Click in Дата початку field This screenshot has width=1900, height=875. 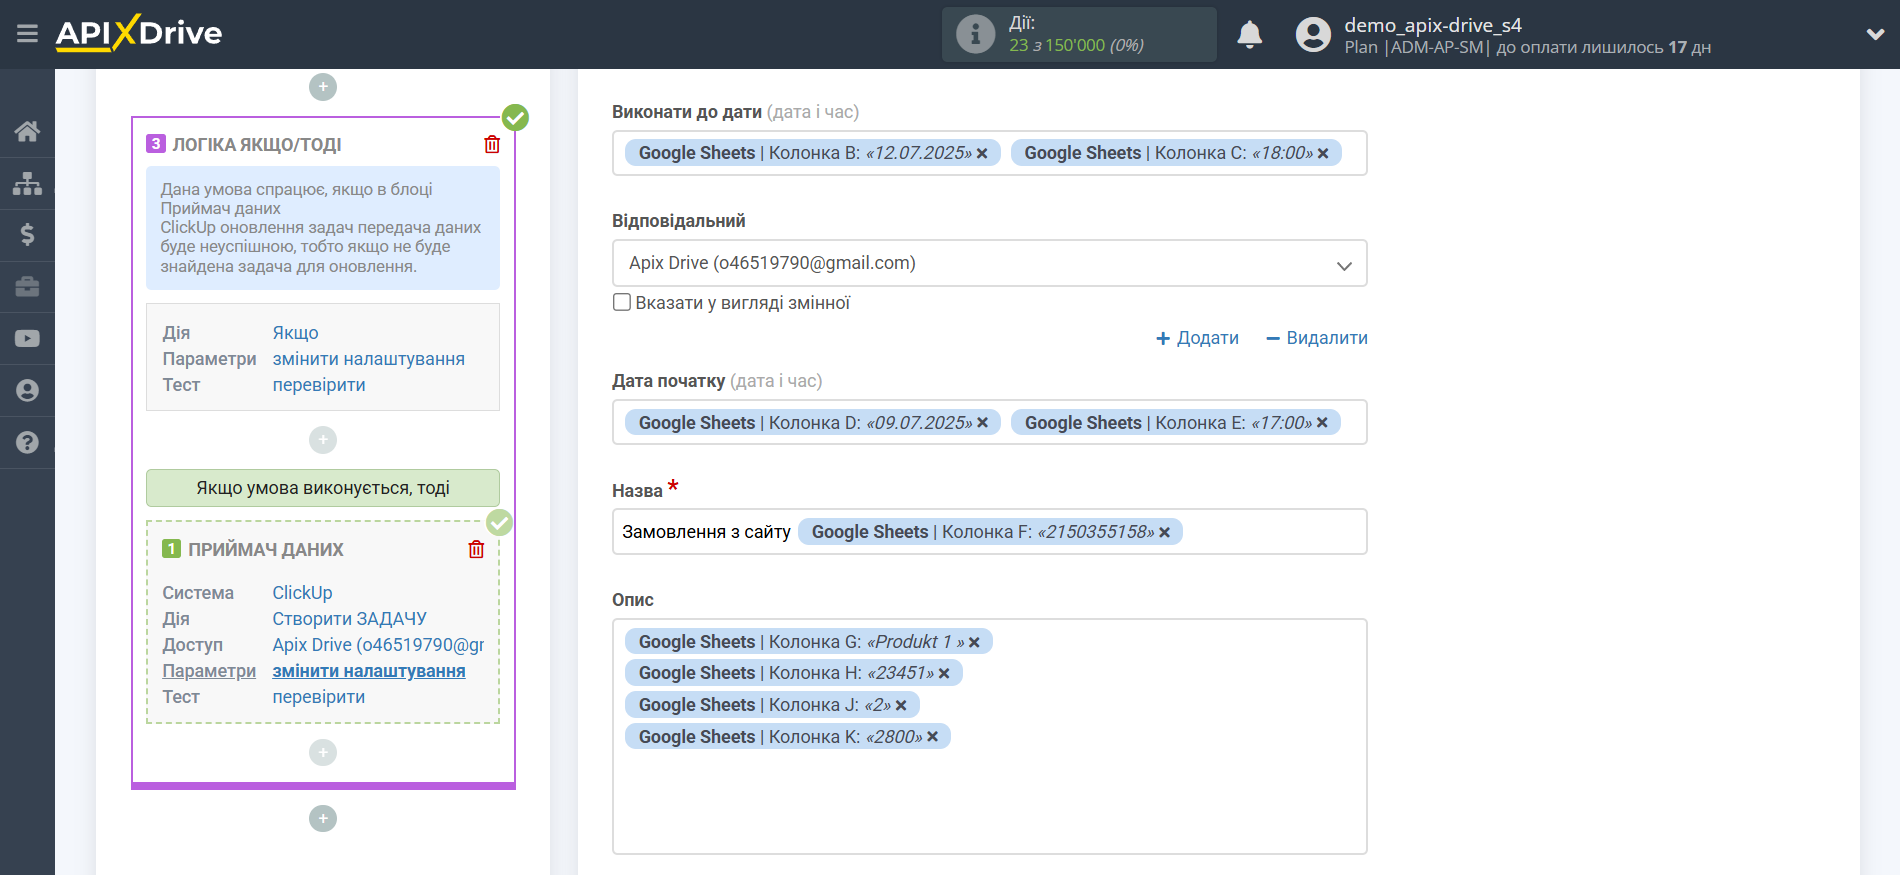pos(990,422)
